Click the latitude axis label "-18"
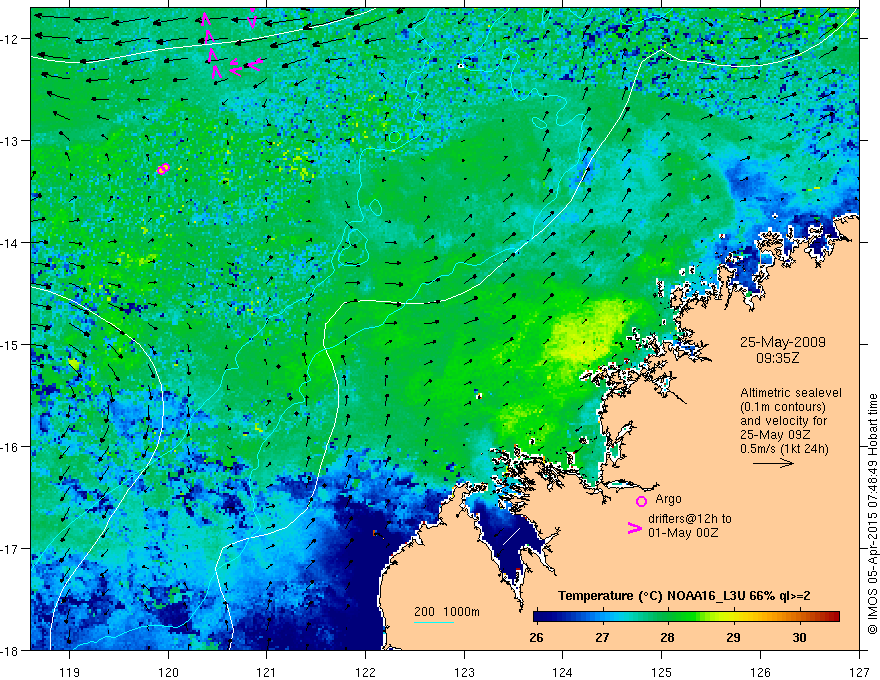Screen dimensions: 880x680 [x=10, y=650]
